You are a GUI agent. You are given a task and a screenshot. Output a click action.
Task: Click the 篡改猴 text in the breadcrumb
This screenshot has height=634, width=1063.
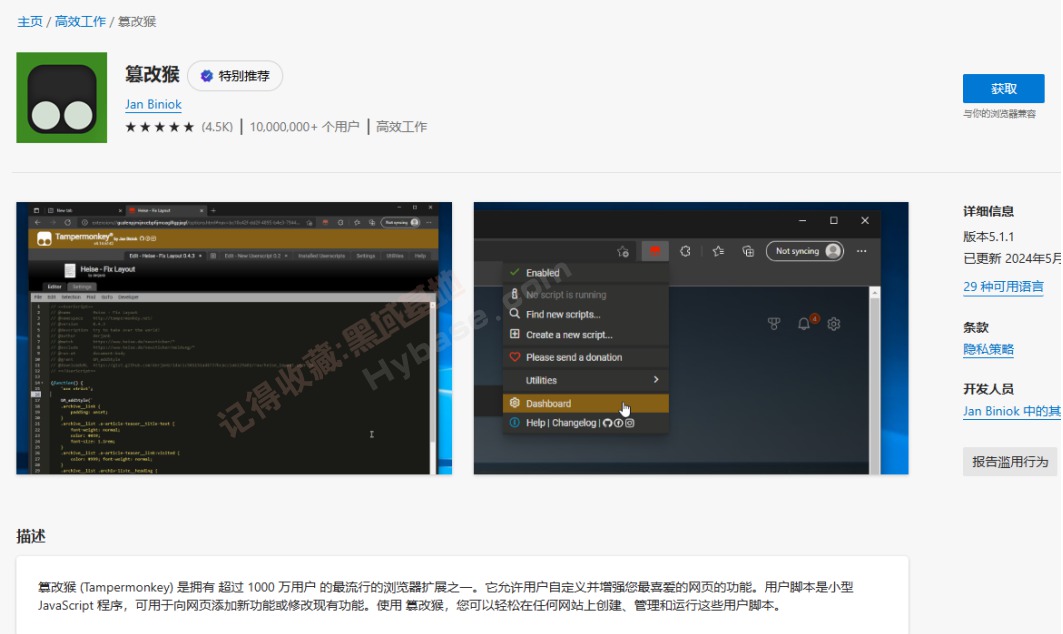pyautogui.click(x=137, y=22)
